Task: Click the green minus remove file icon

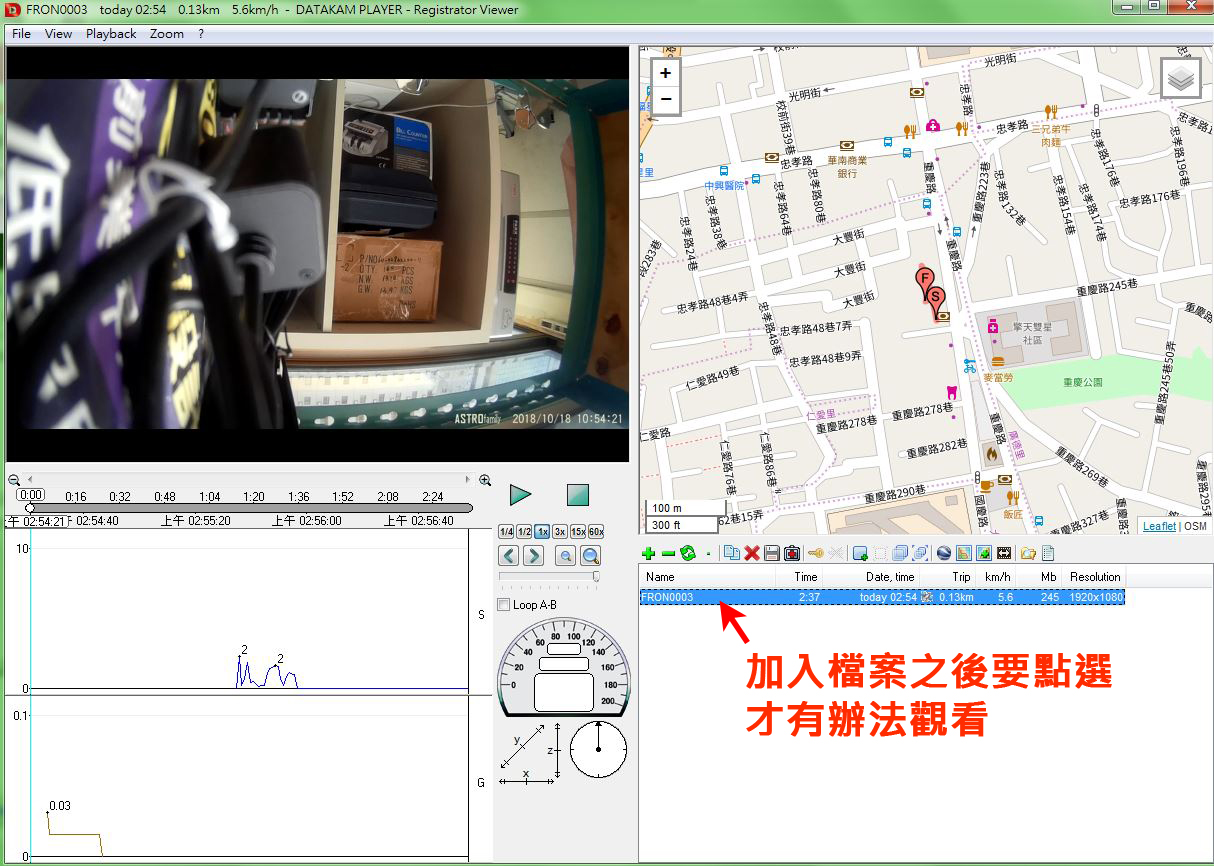Action: [x=667, y=553]
